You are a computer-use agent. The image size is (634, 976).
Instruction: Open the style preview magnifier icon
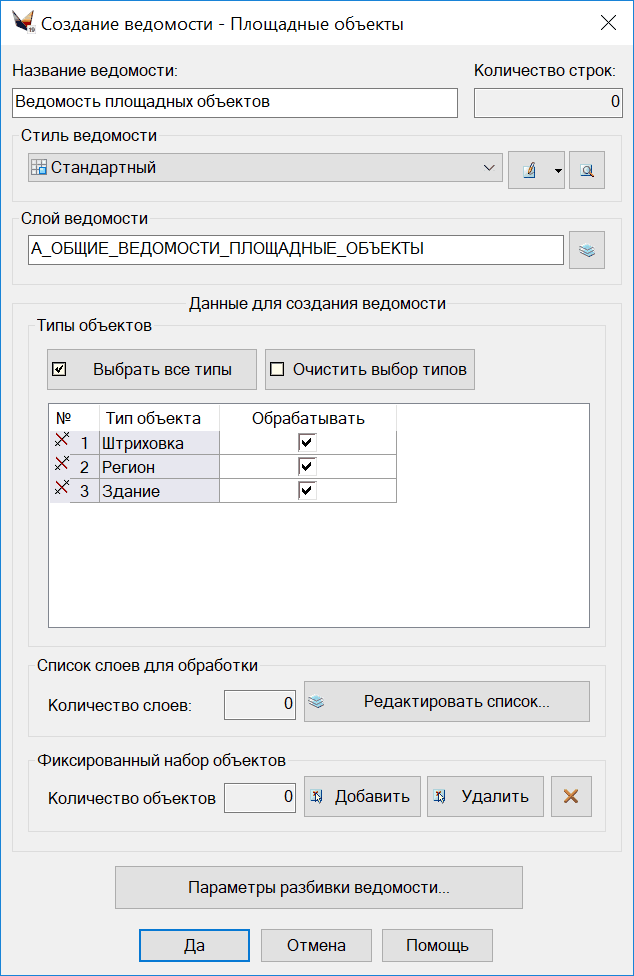587,170
